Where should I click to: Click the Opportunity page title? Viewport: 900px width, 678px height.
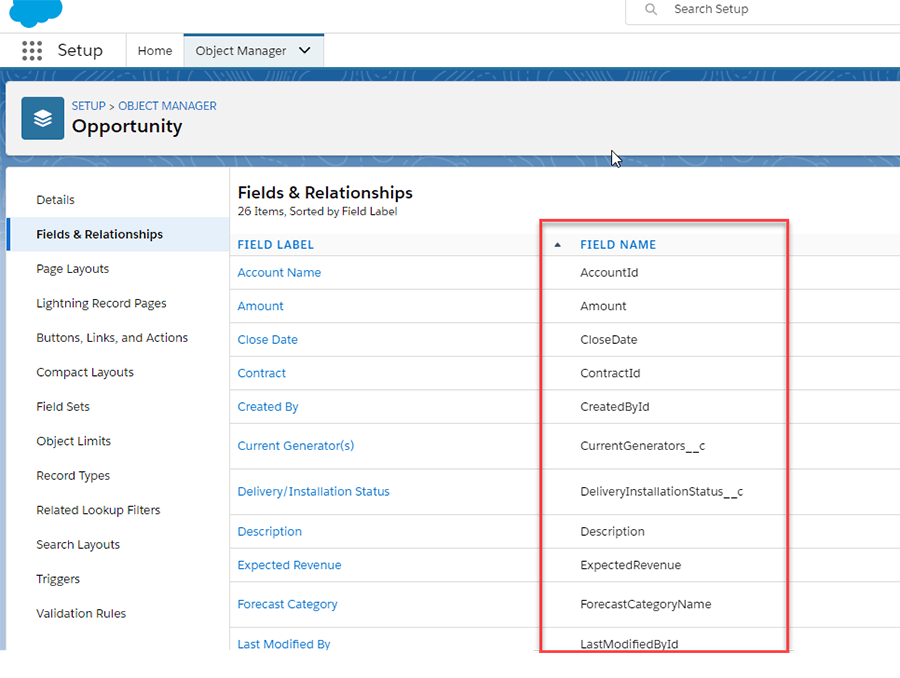127,126
